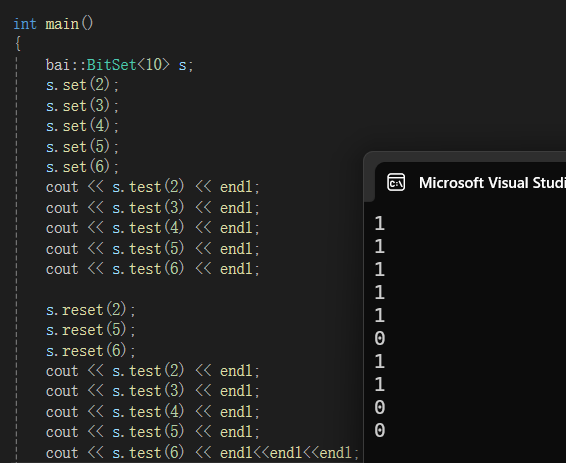Click the first 'cout << s.test(6) << endl;' line
The image size is (566, 463).
tap(152, 269)
